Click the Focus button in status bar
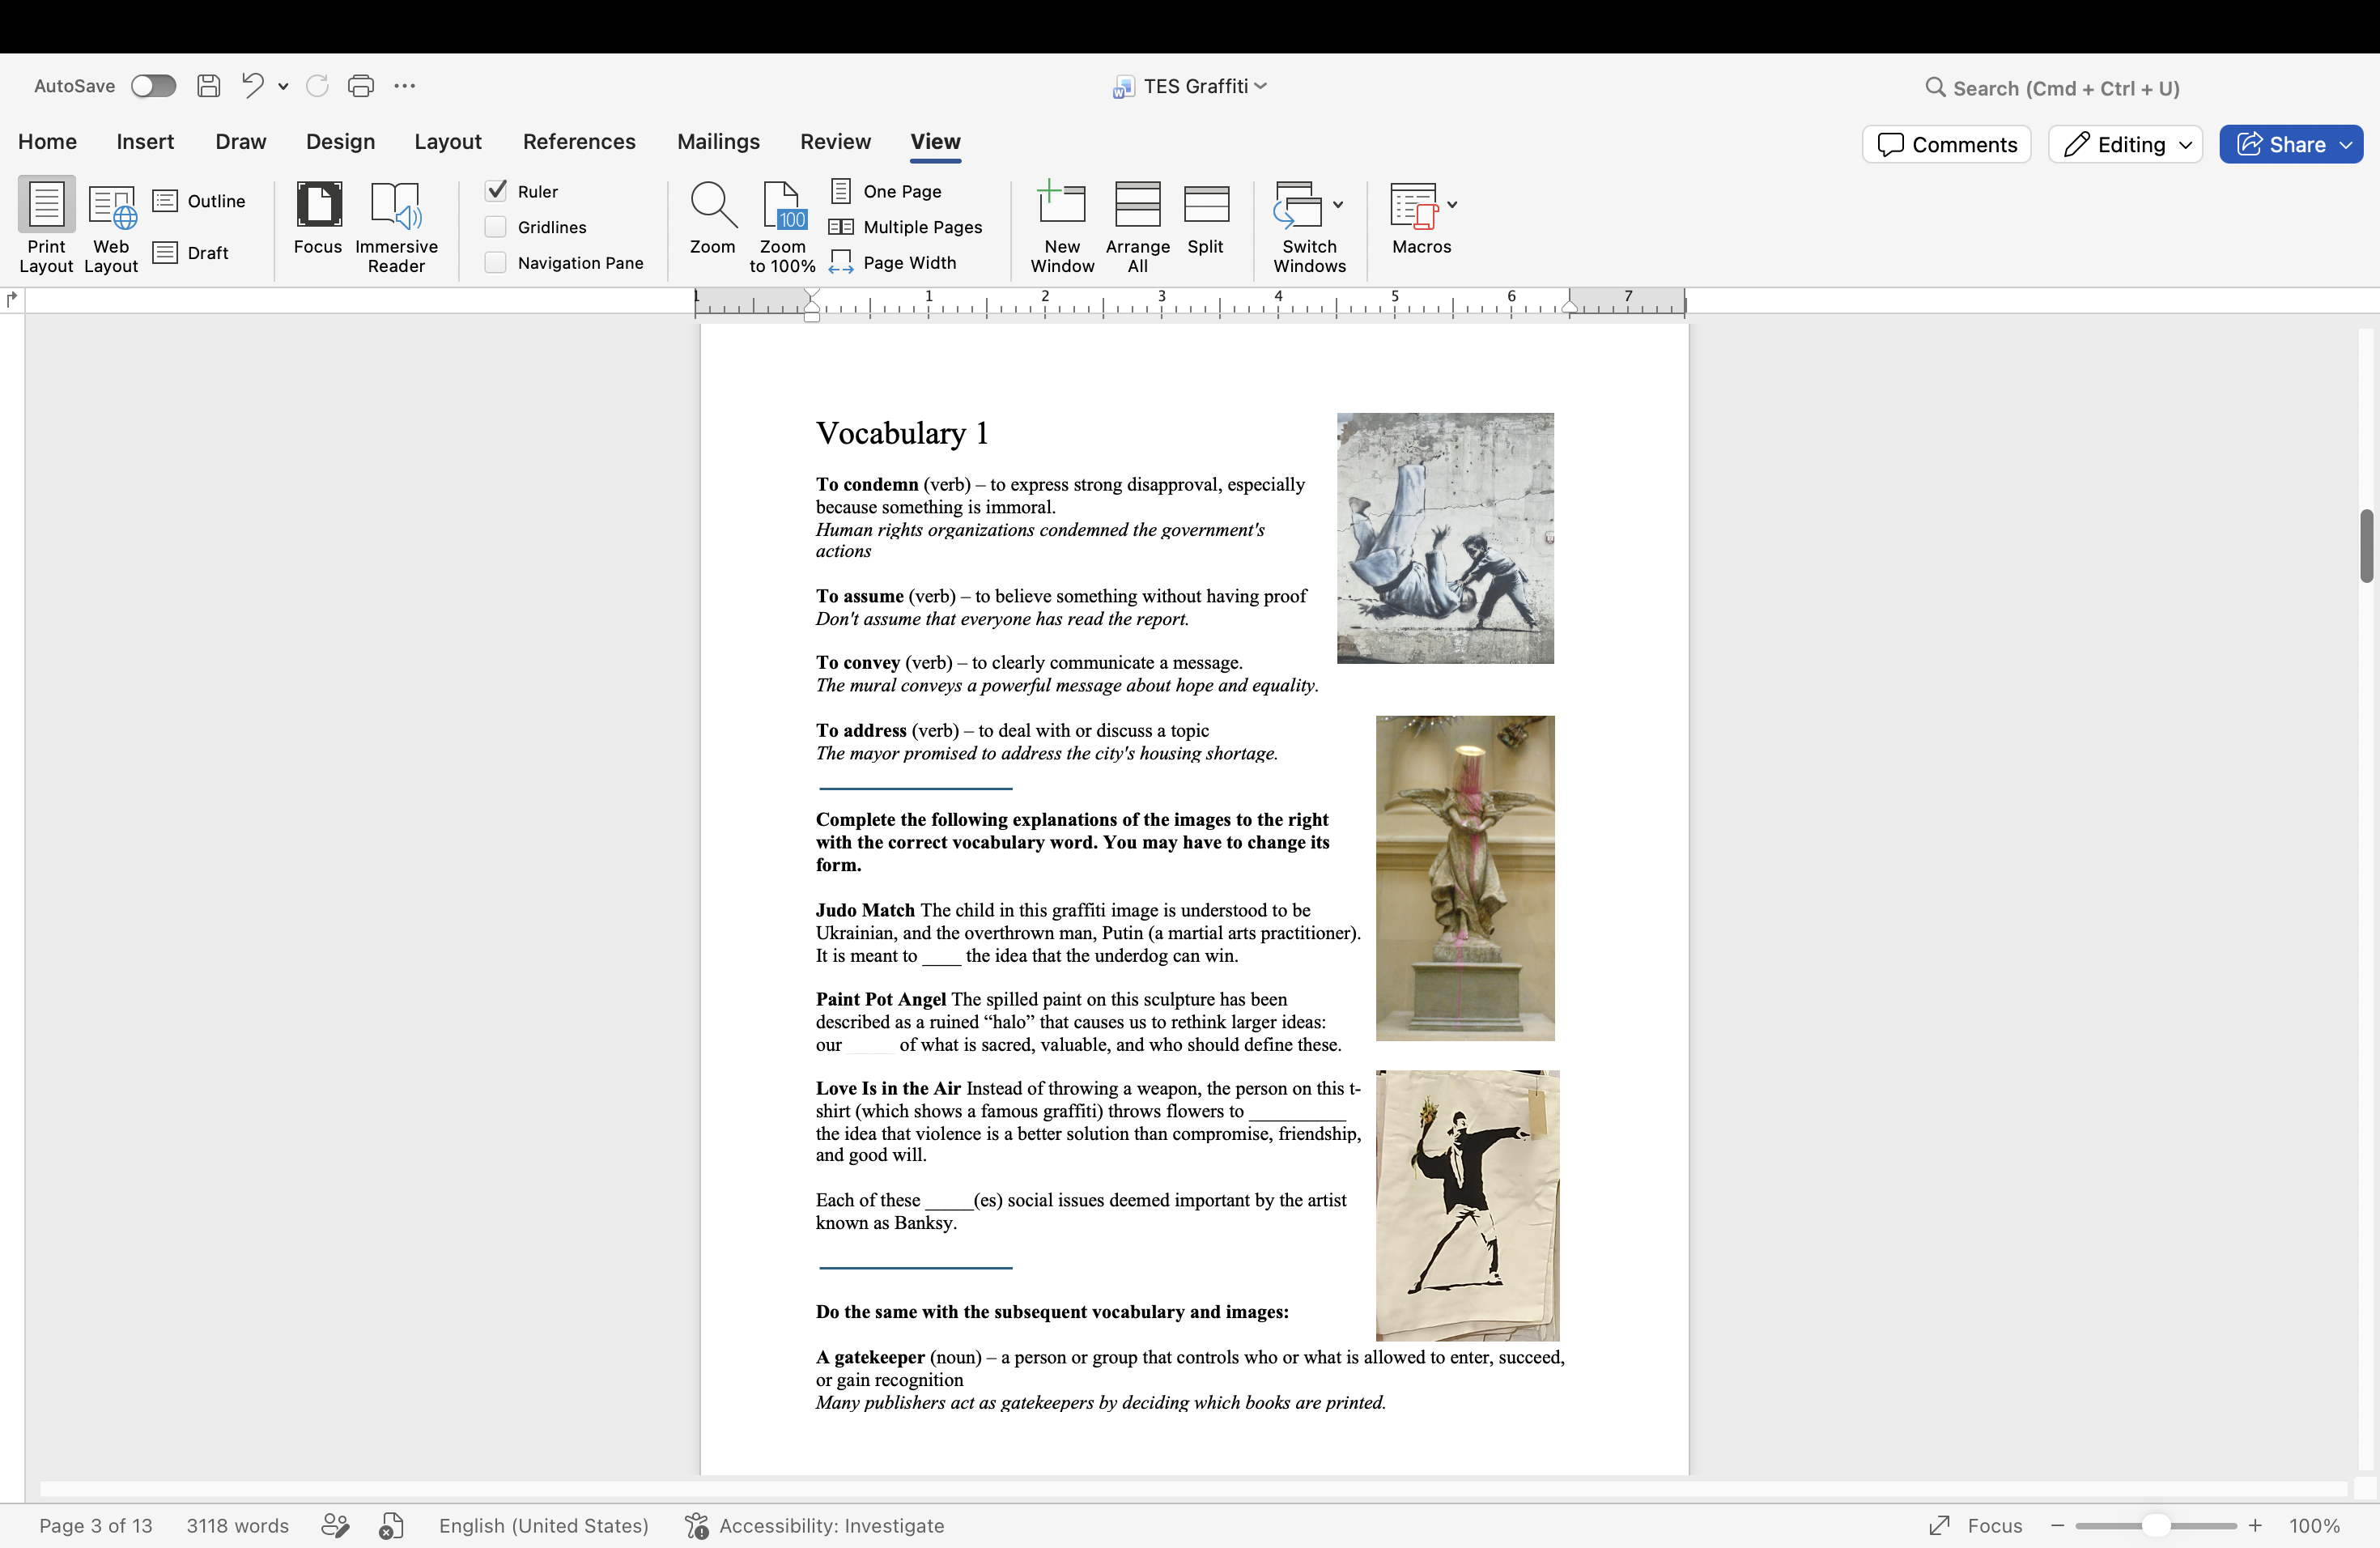Screen dimensions: 2380x1548 (1975, 1525)
